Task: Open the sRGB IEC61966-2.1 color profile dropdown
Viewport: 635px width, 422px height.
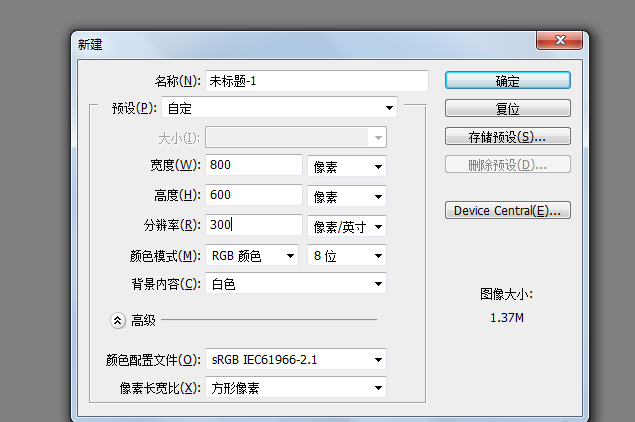Action: (x=296, y=359)
